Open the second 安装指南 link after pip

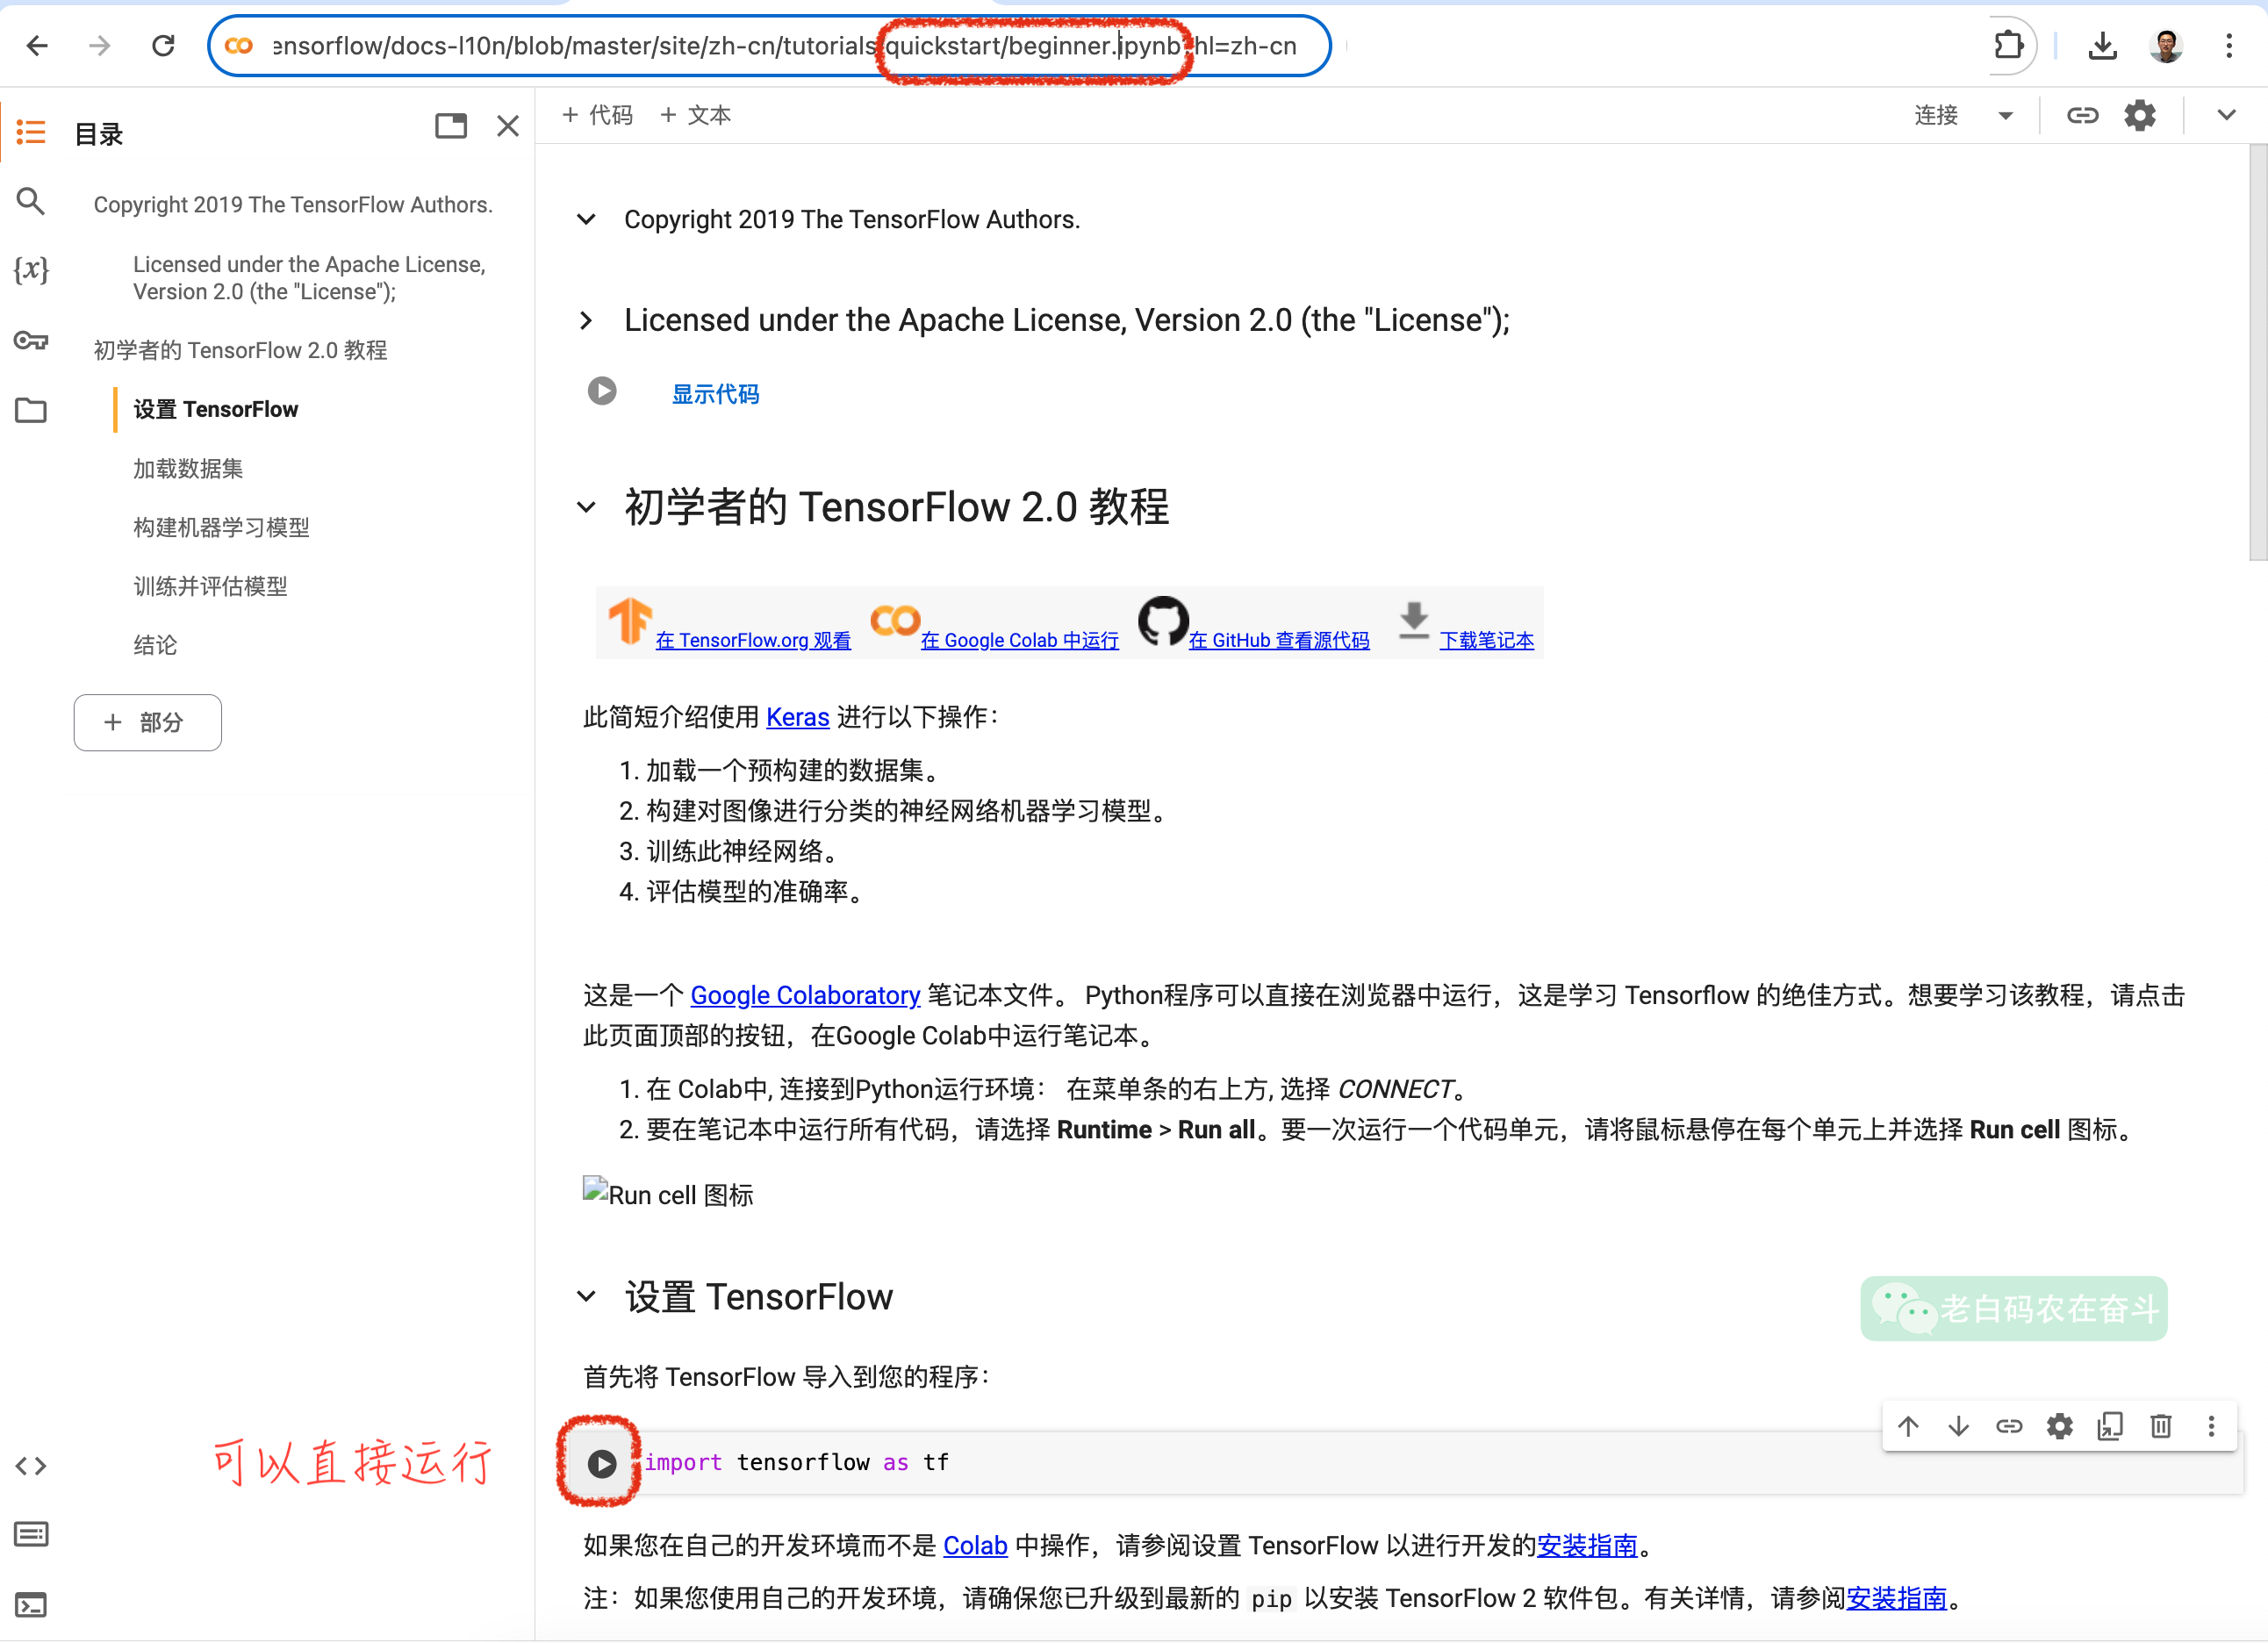(x=1897, y=1598)
